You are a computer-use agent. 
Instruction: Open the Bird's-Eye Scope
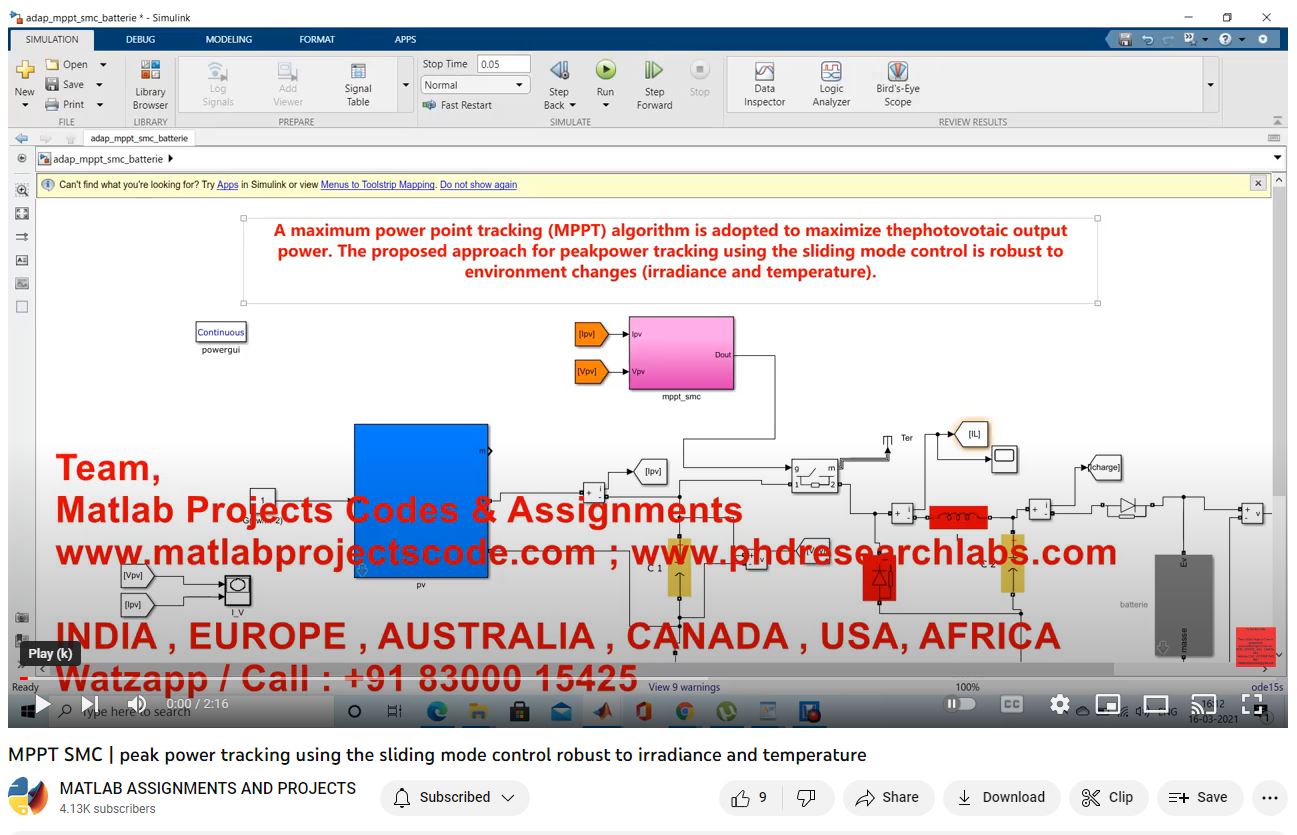pyautogui.click(x=898, y=84)
